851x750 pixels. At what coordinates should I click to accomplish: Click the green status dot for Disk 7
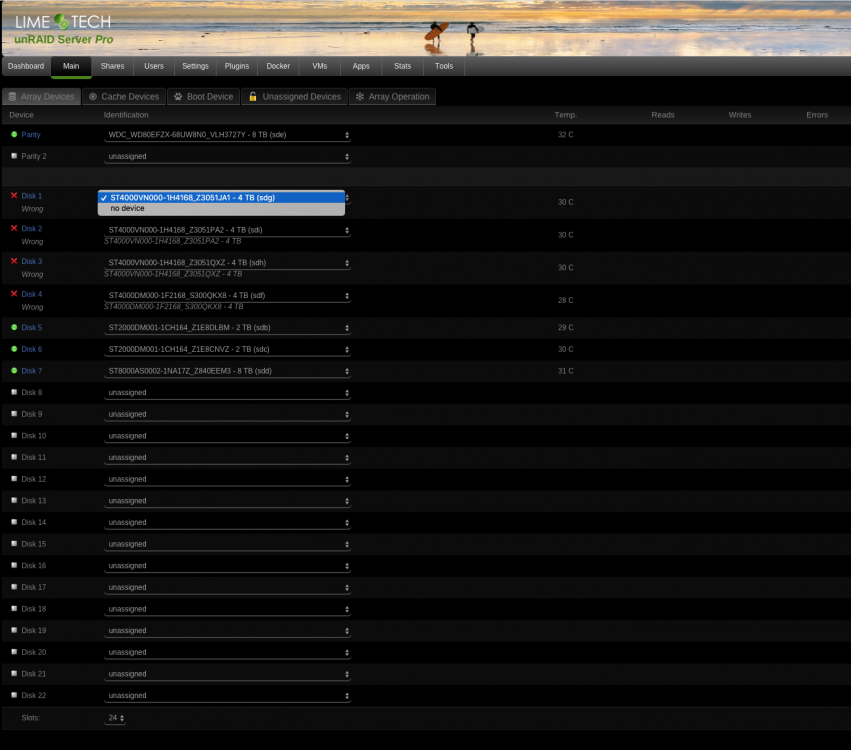(x=14, y=371)
